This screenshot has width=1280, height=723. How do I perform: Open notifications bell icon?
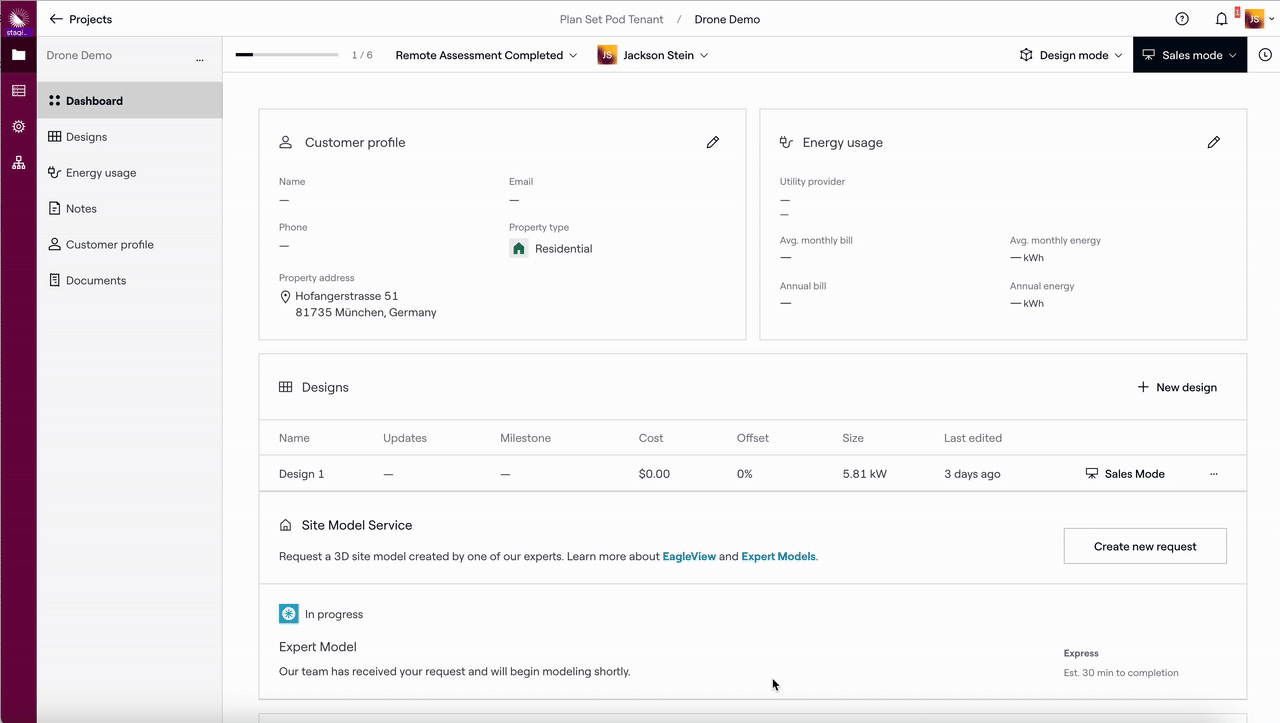click(1221, 19)
